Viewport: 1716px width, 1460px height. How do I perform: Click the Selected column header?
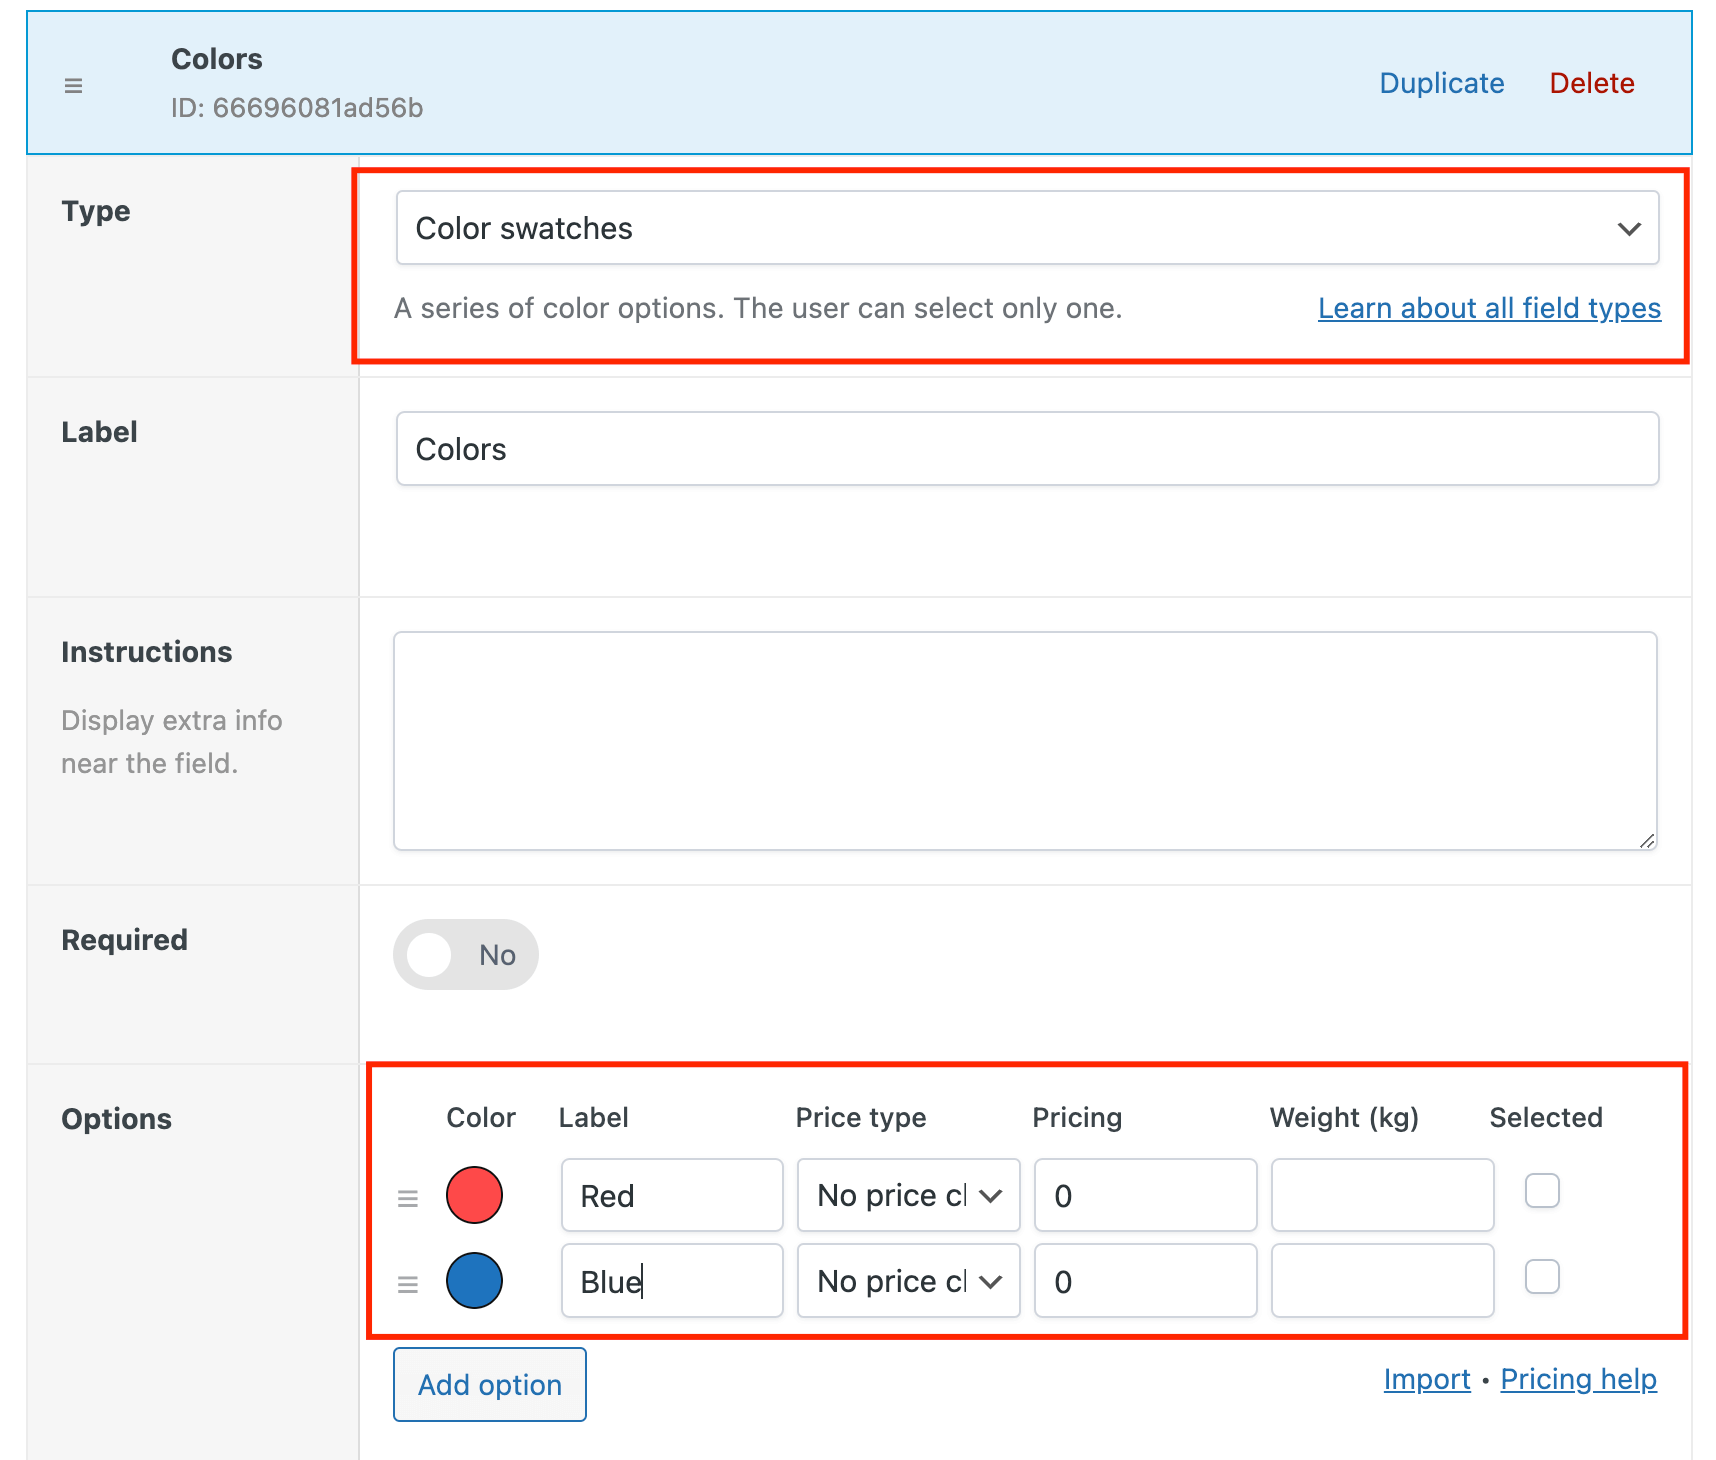tap(1546, 1117)
